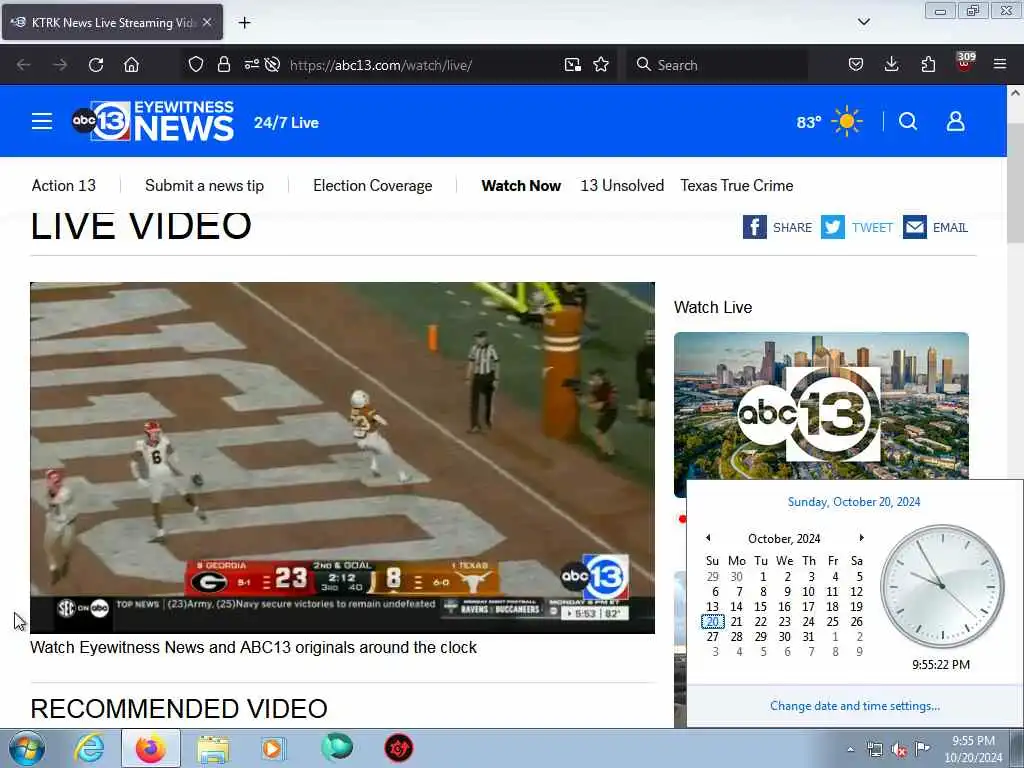
Task: Open the user account profile icon
Action: coord(955,121)
